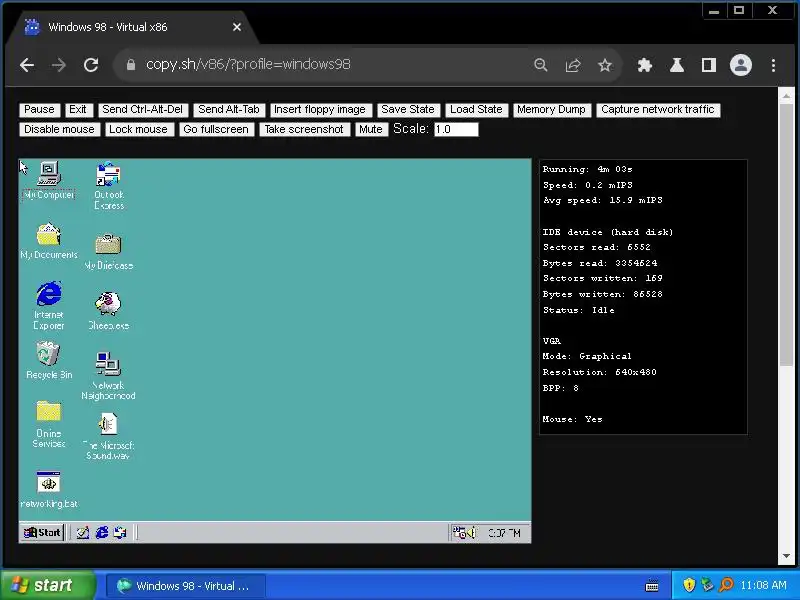Click the Windows 98 tray volume icon
This screenshot has height=600, width=800.
(471, 533)
